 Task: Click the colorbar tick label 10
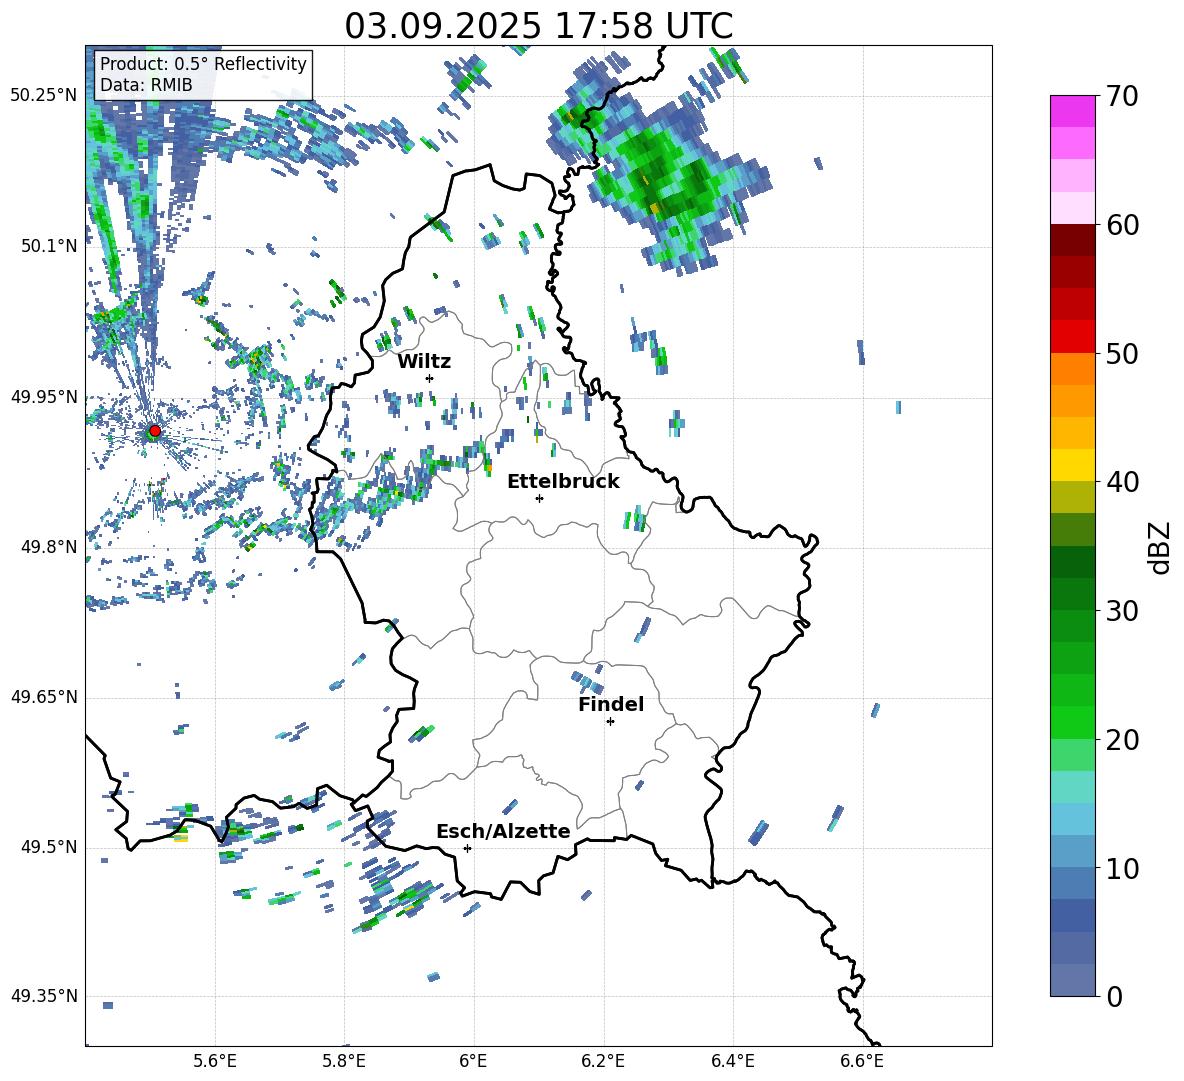(1122, 869)
